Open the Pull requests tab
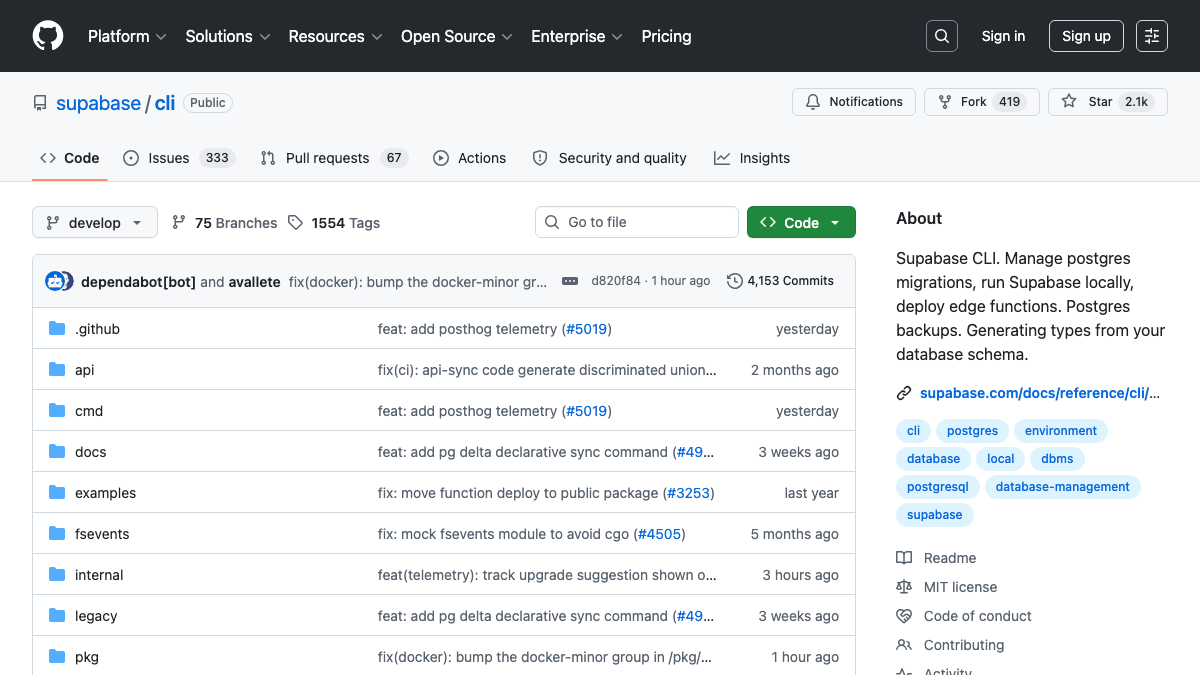 pyautogui.click(x=327, y=158)
